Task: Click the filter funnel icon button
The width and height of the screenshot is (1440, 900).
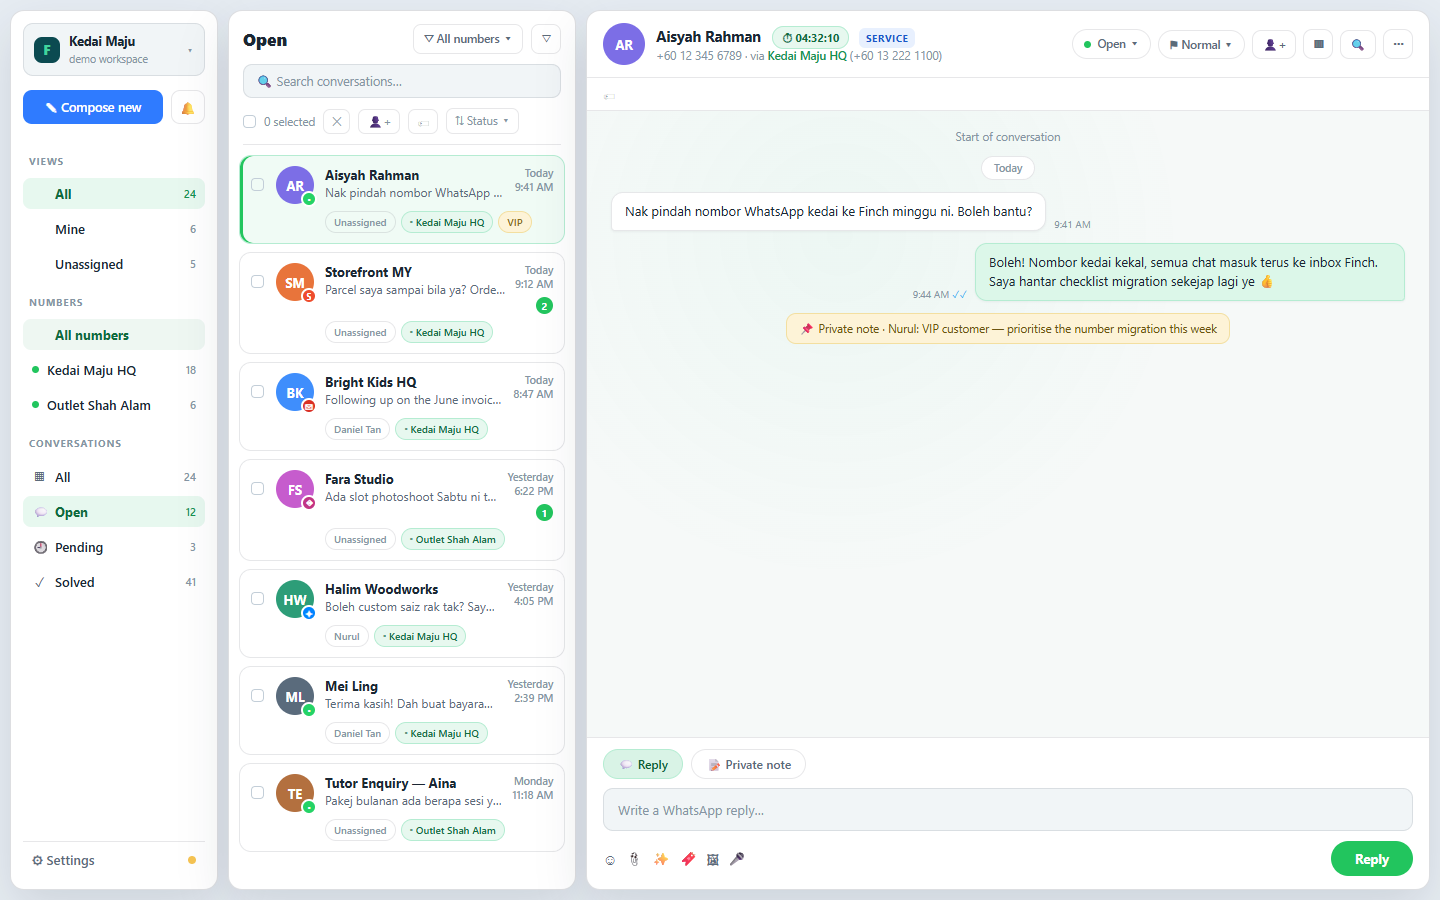Action: pyautogui.click(x=546, y=39)
